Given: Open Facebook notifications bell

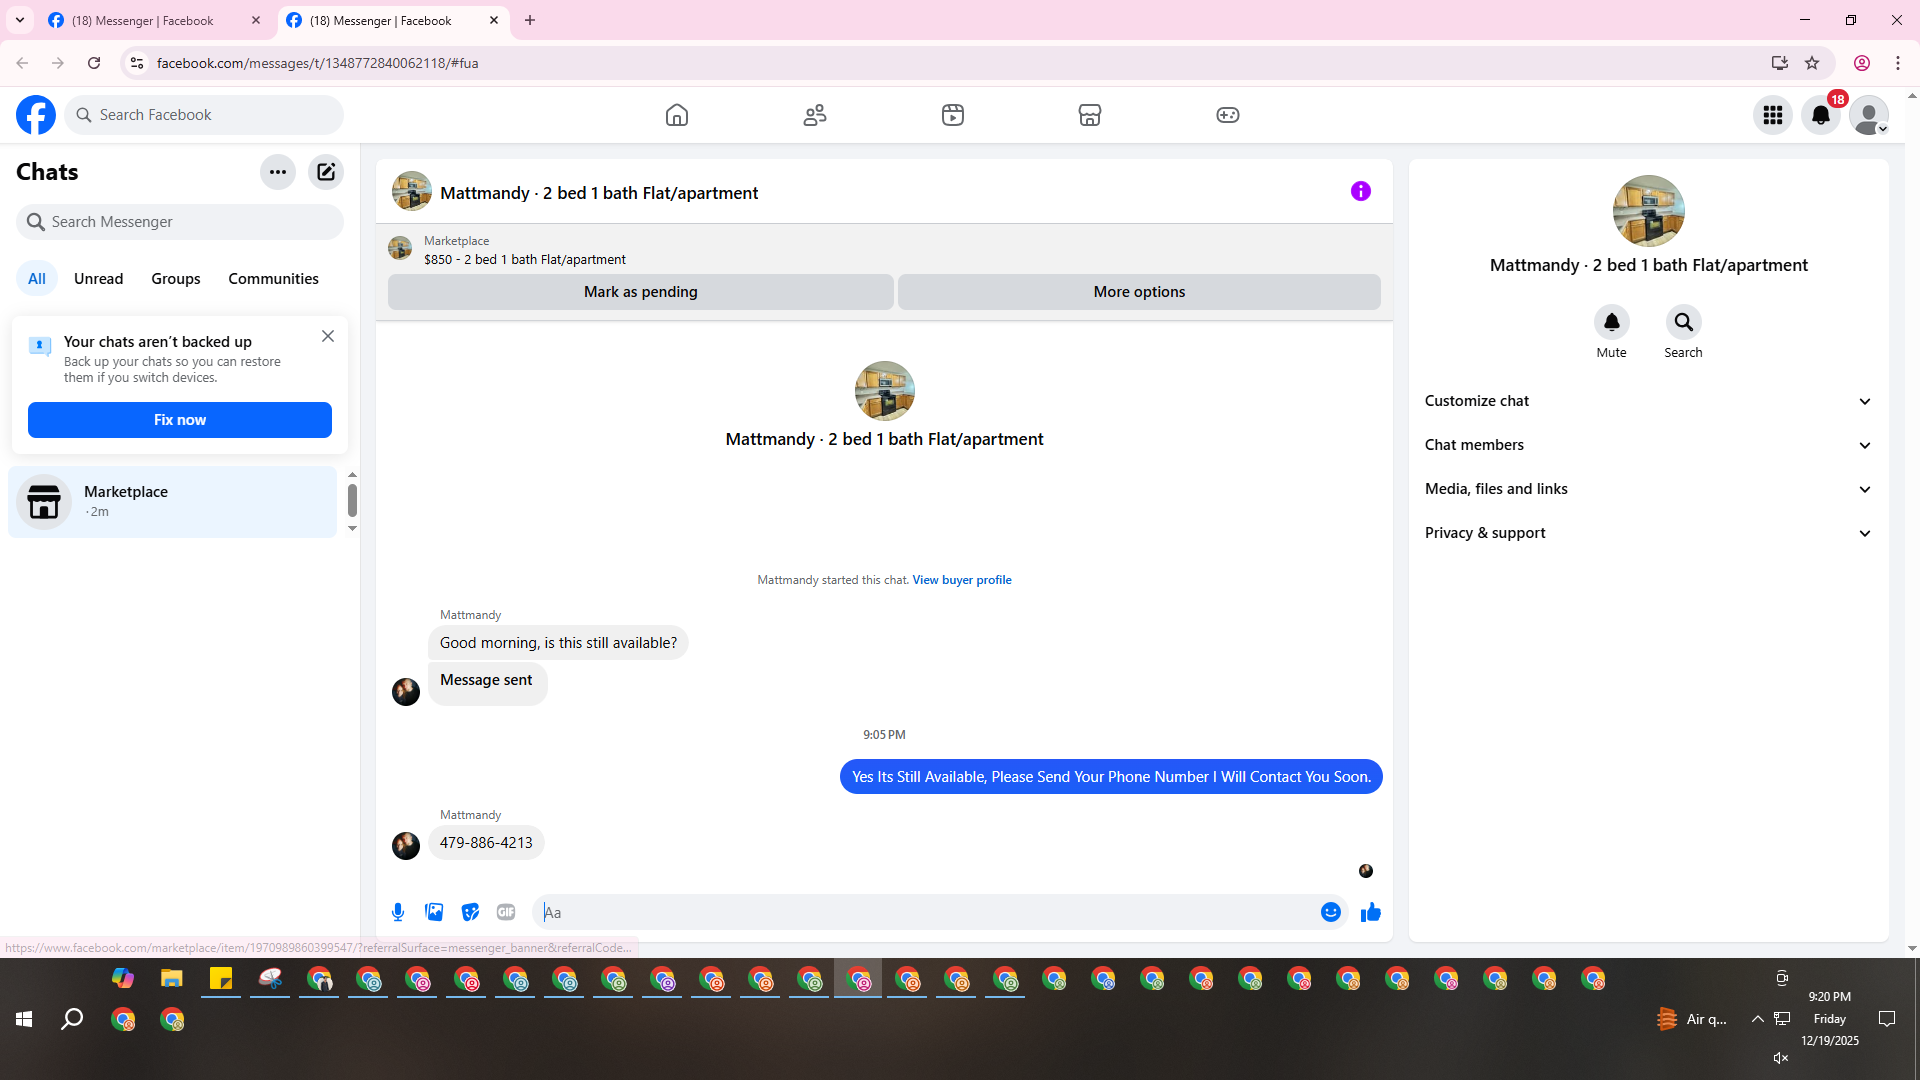Looking at the screenshot, I should pos(1820,115).
